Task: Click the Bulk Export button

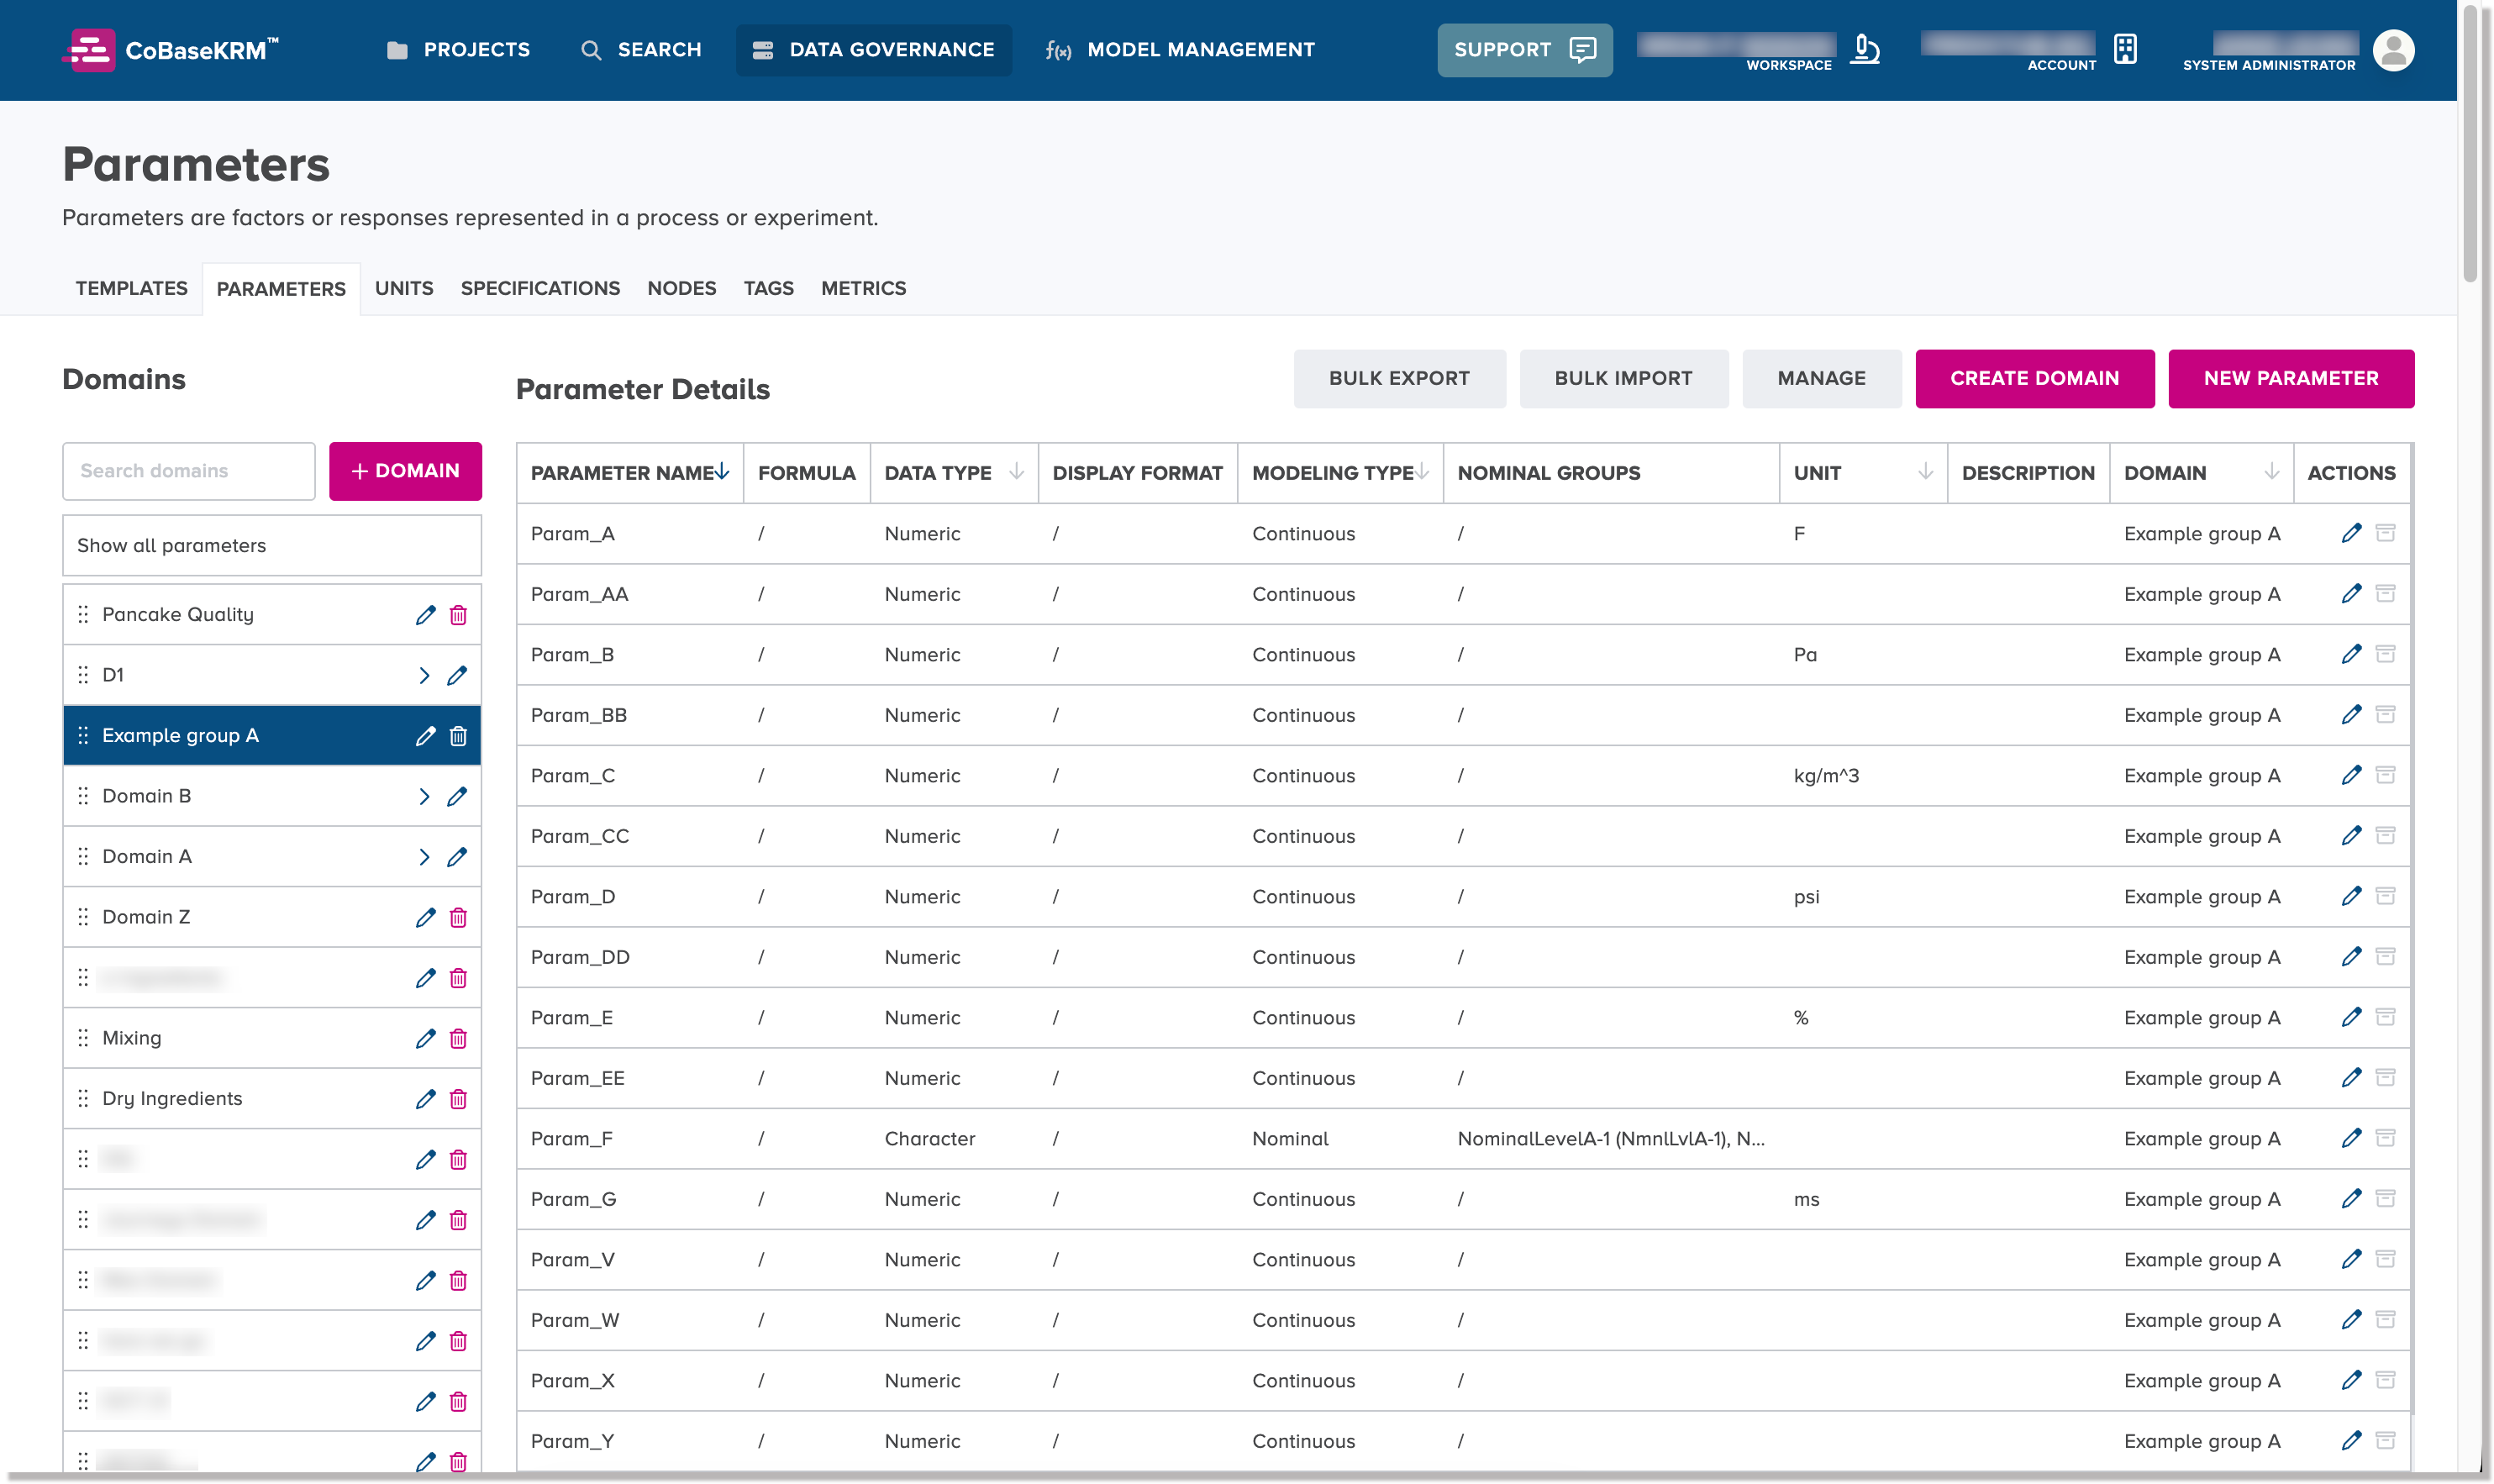Action: pyautogui.click(x=1399, y=378)
